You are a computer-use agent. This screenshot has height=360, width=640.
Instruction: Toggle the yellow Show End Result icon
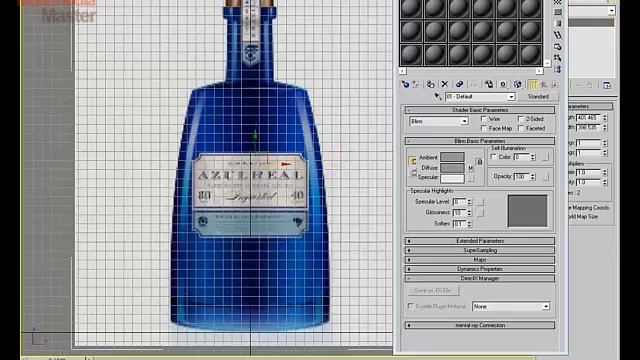pyautogui.click(x=532, y=84)
